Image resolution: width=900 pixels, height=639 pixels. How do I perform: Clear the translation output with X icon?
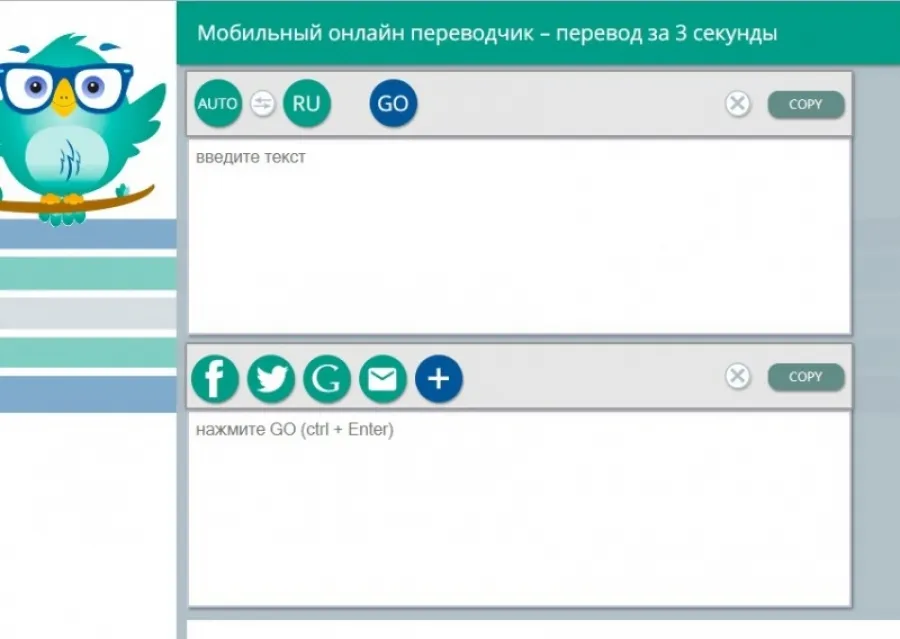738,376
